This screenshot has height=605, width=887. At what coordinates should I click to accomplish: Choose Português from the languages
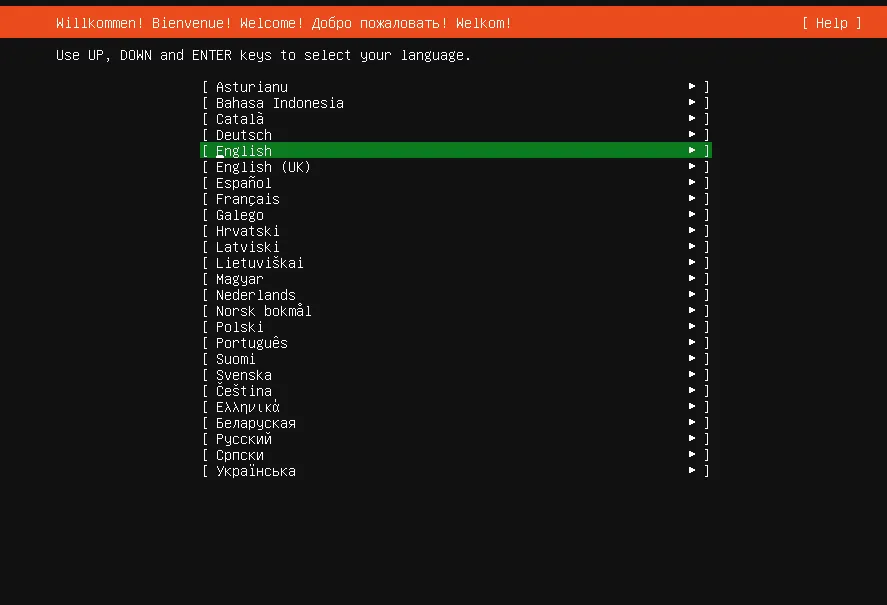[252, 343]
